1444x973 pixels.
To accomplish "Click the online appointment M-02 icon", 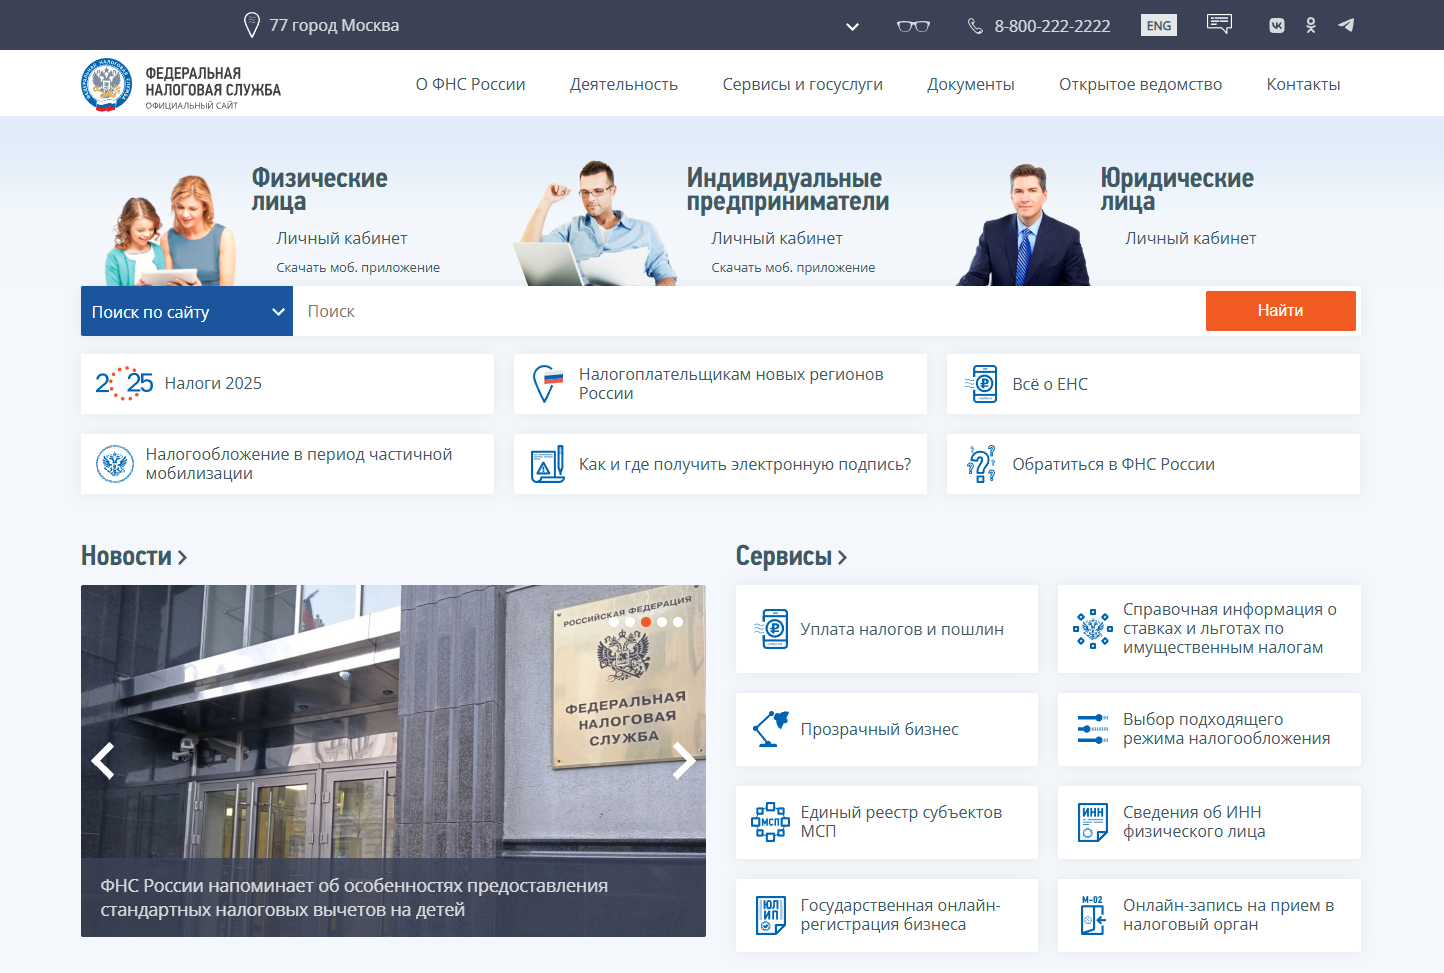I will pyautogui.click(x=1093, y=915).
